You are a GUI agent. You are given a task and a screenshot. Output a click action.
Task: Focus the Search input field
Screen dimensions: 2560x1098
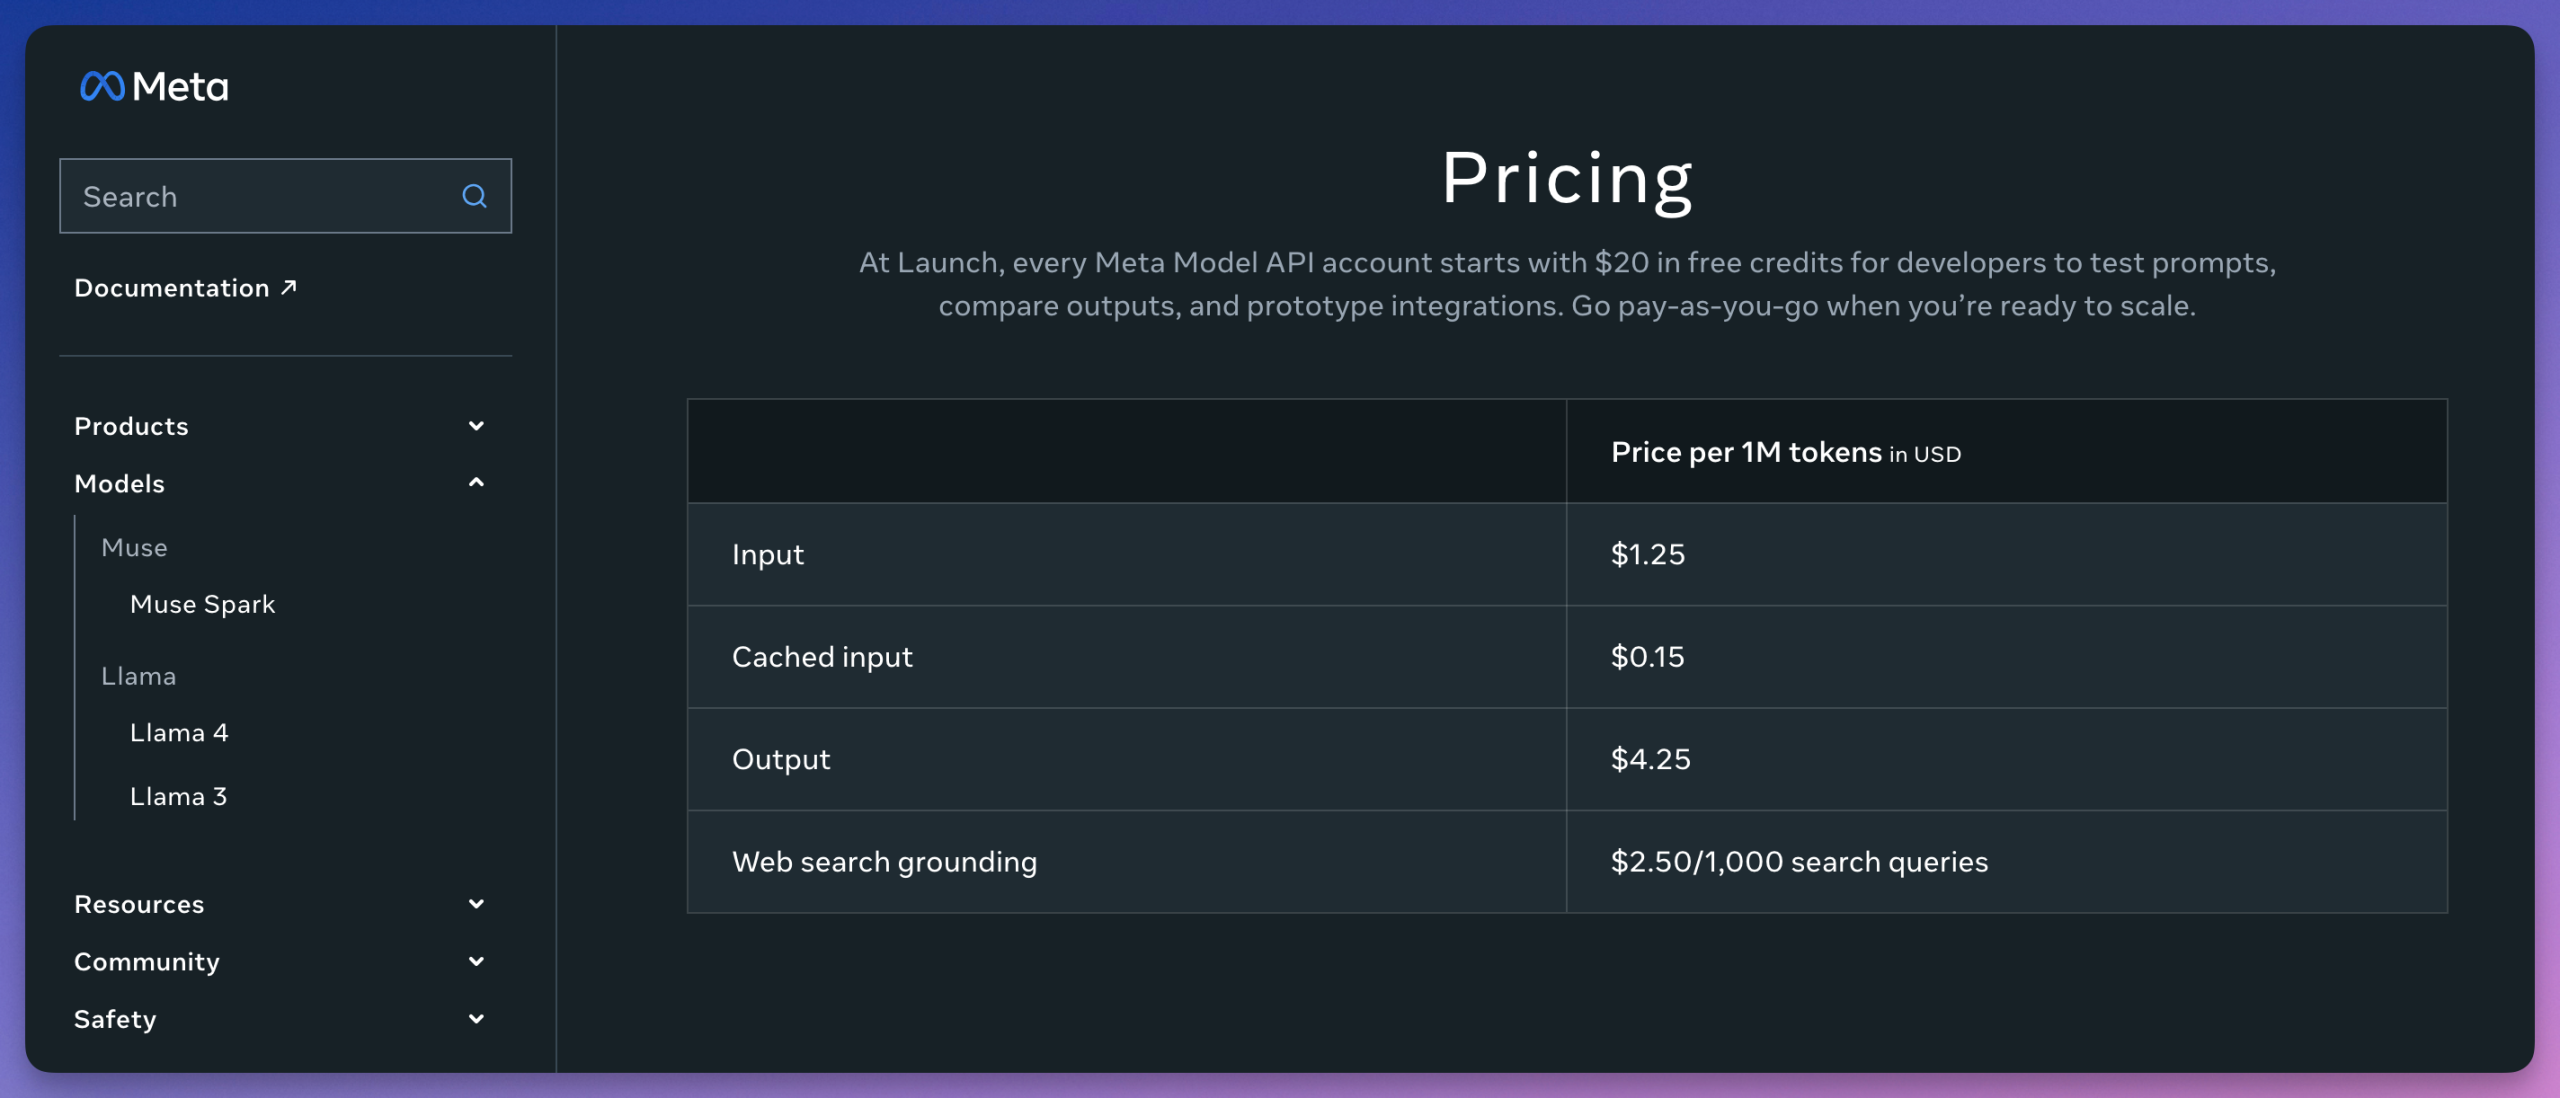click(x=286, y=196)
